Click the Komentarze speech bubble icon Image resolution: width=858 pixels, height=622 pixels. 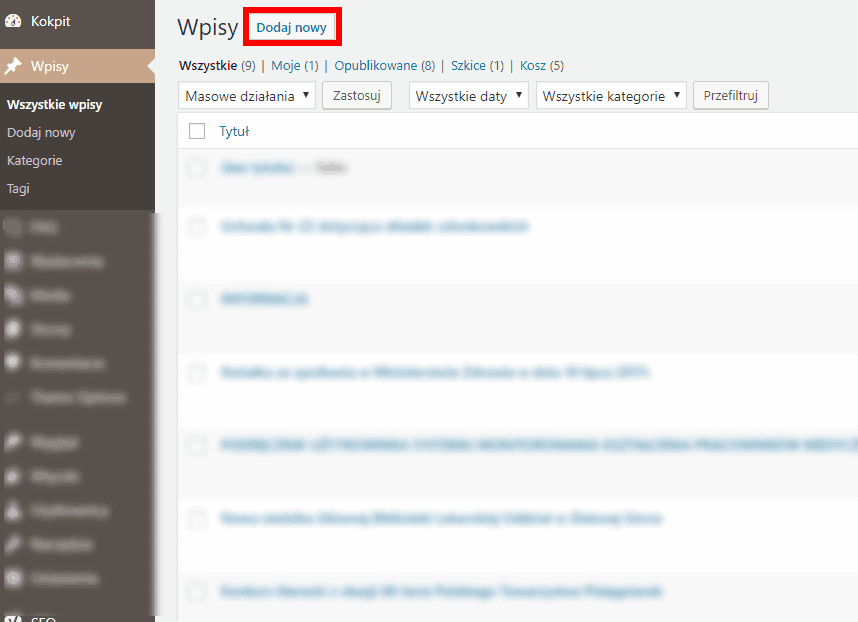tap(14, 363)
